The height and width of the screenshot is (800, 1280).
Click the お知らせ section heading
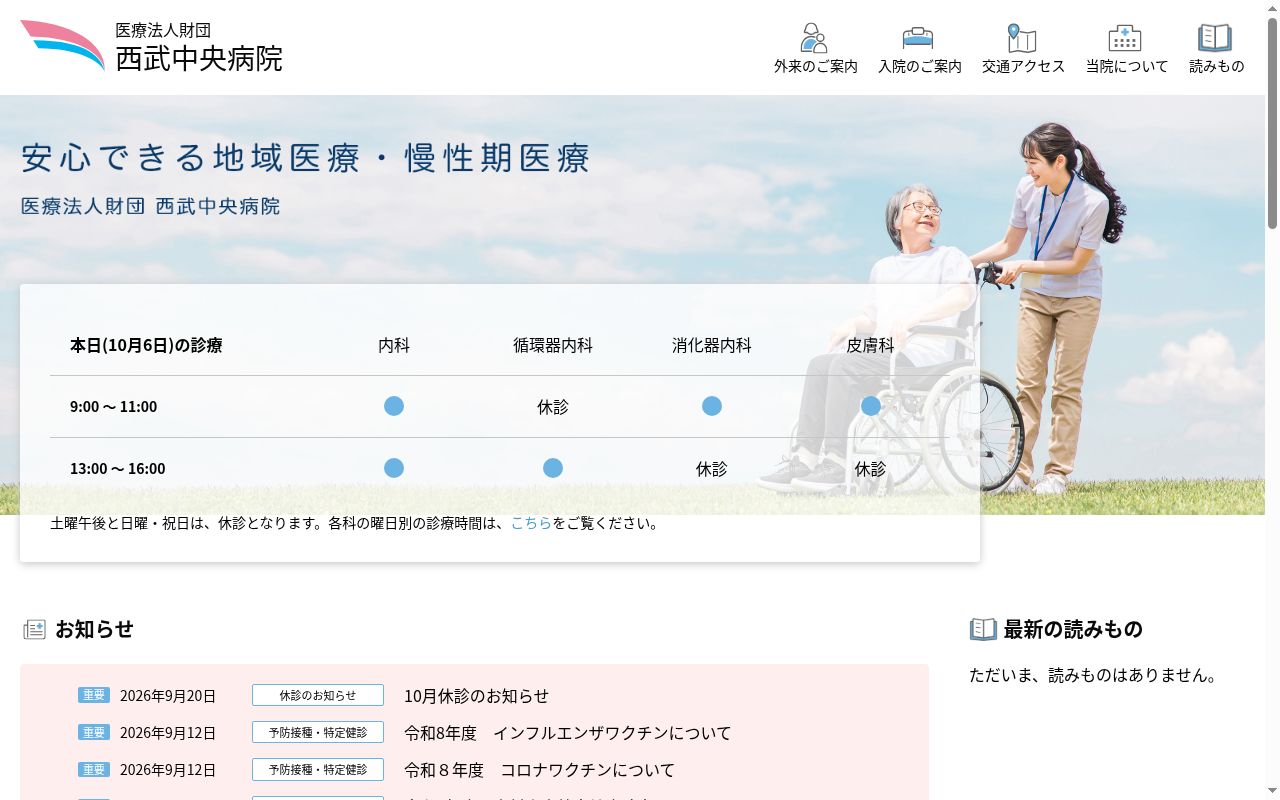pyautogui.click(x=94, y=629)
